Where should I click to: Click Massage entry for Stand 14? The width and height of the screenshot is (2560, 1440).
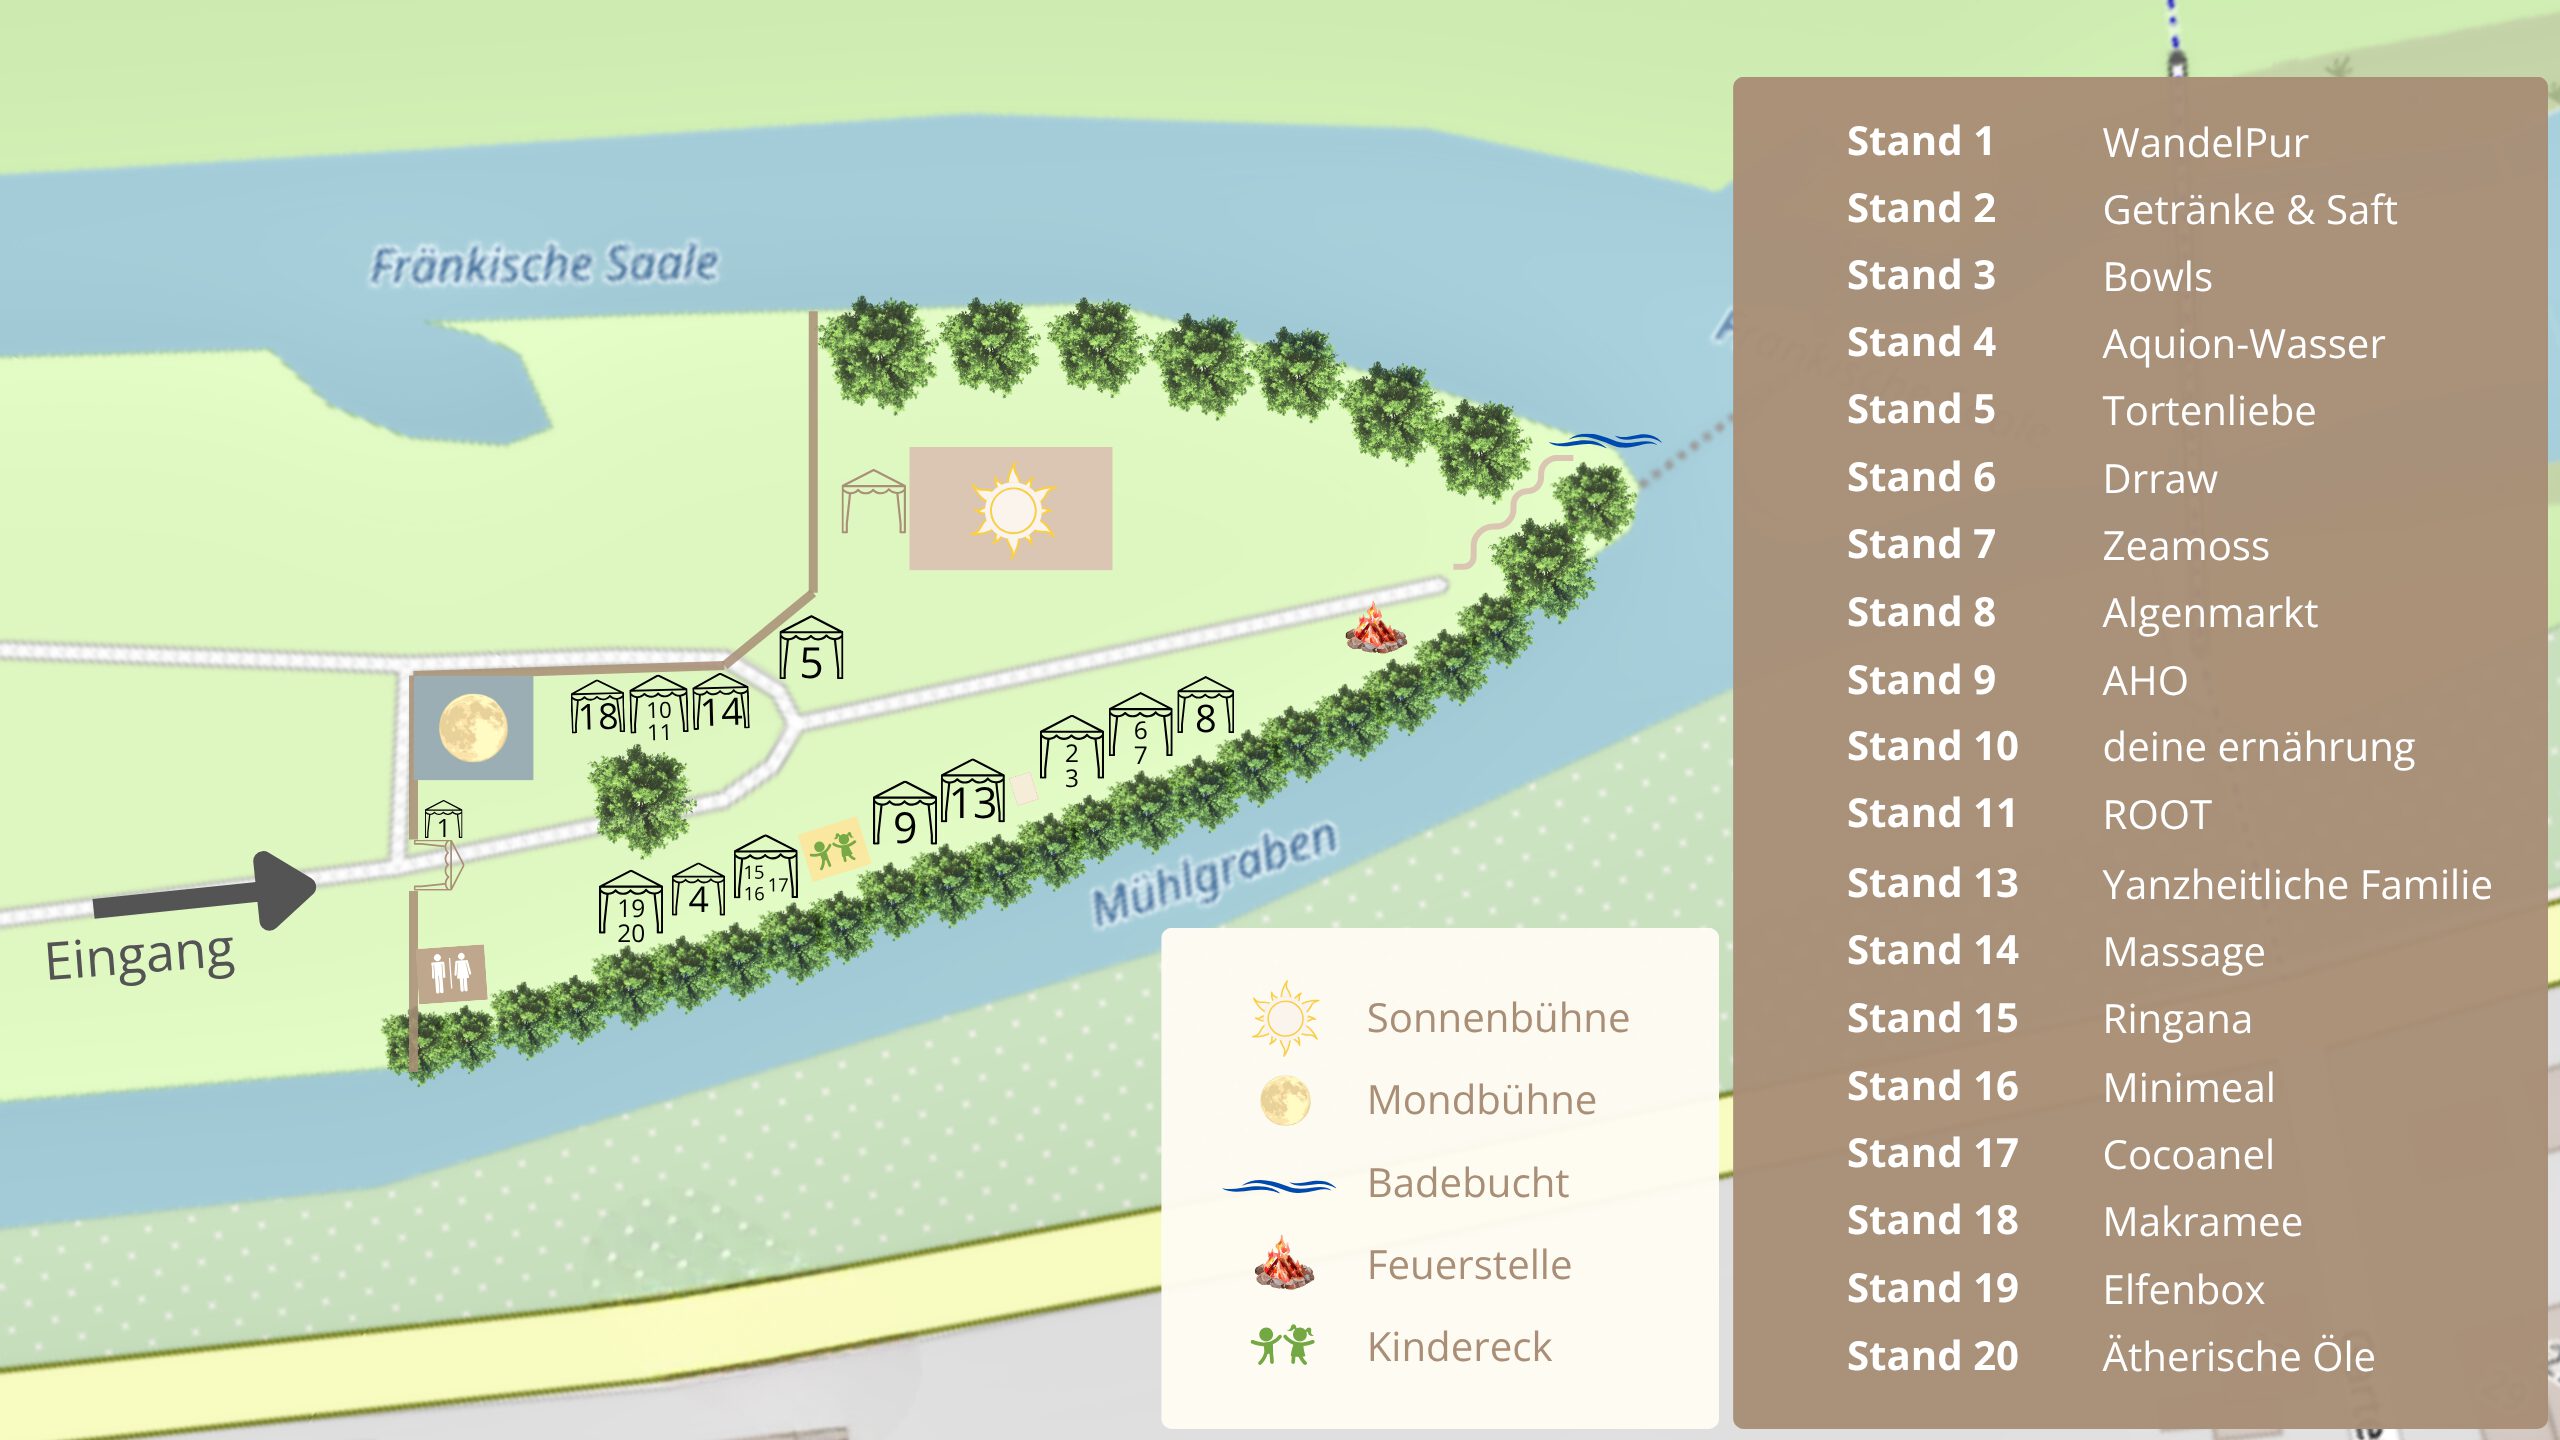coord(2184,953)
